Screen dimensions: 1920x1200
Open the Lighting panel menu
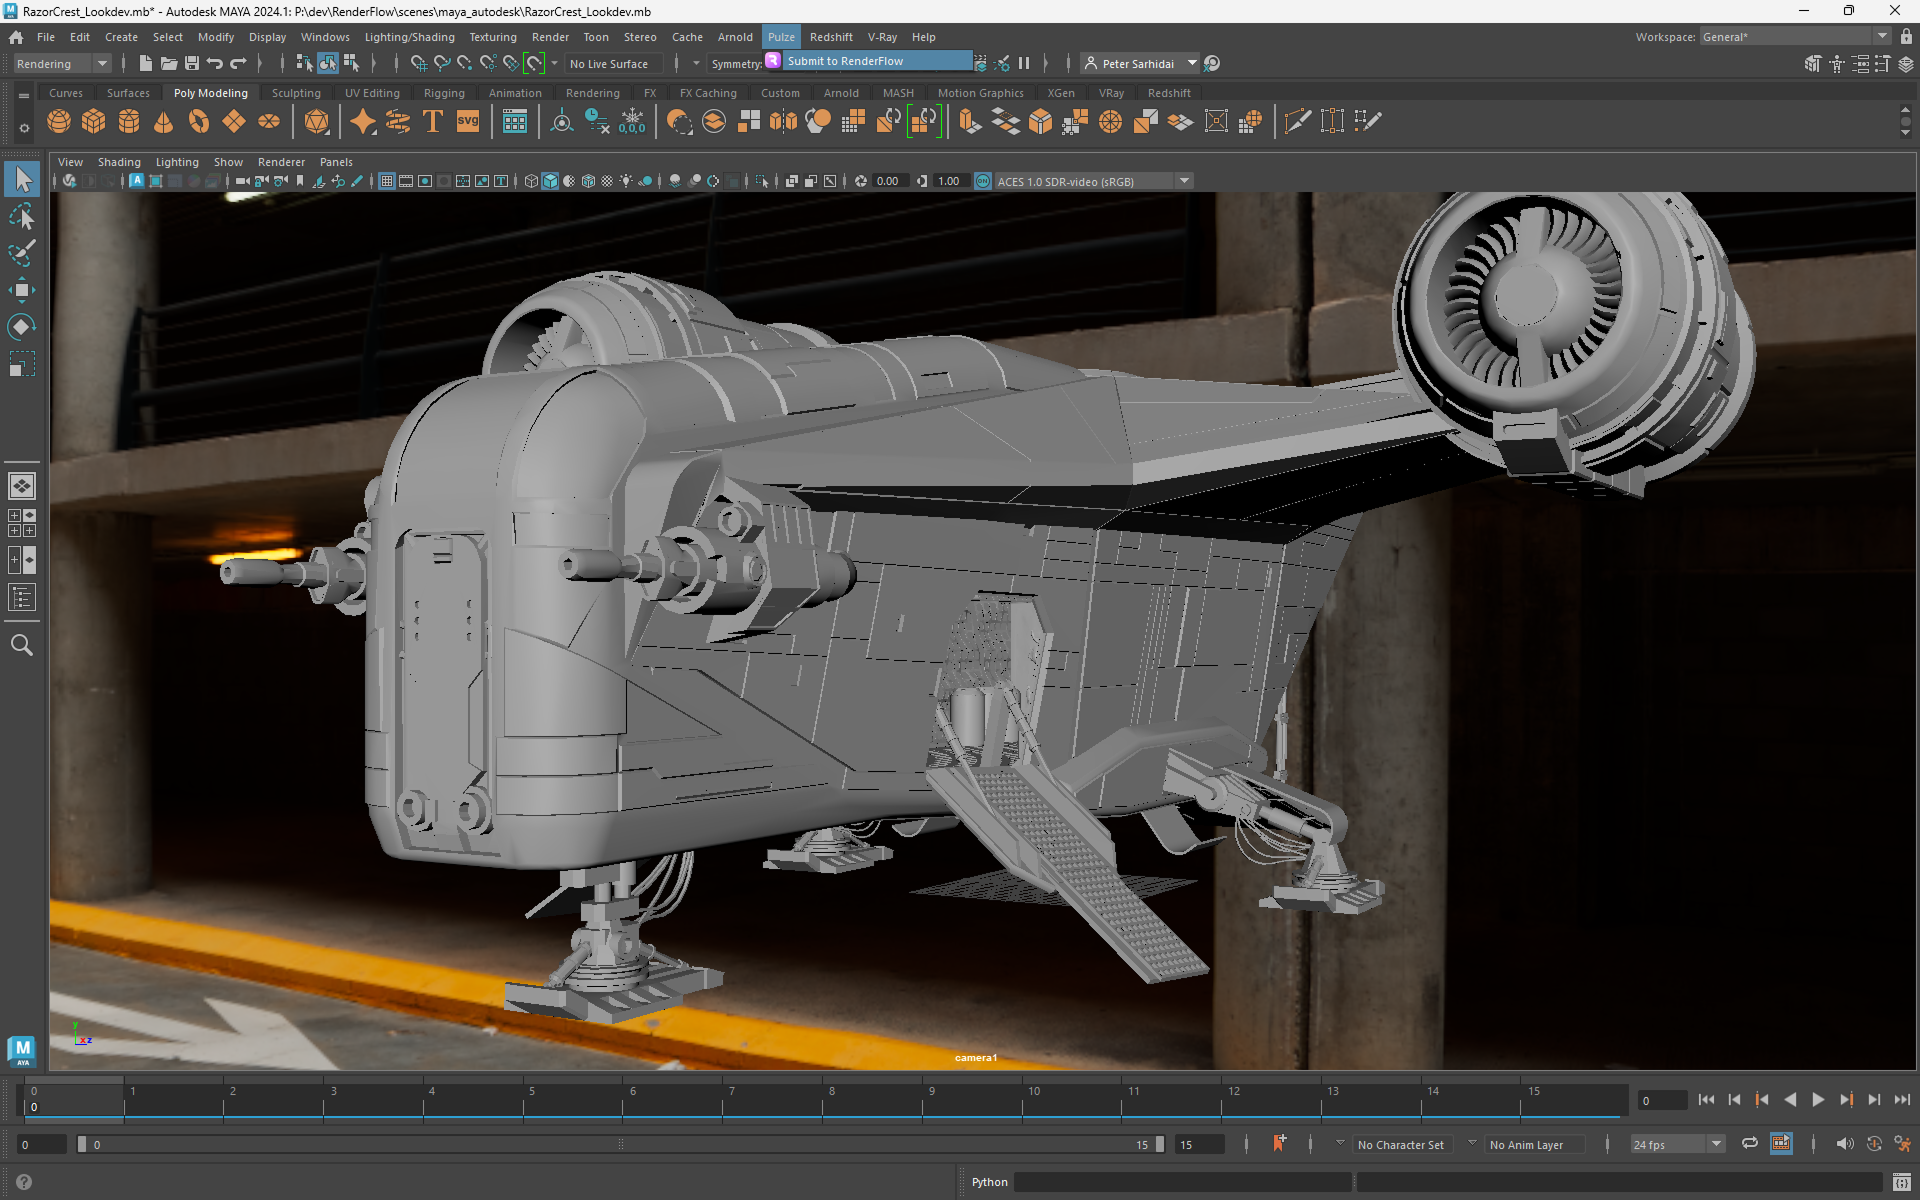[x=177, y=162]
